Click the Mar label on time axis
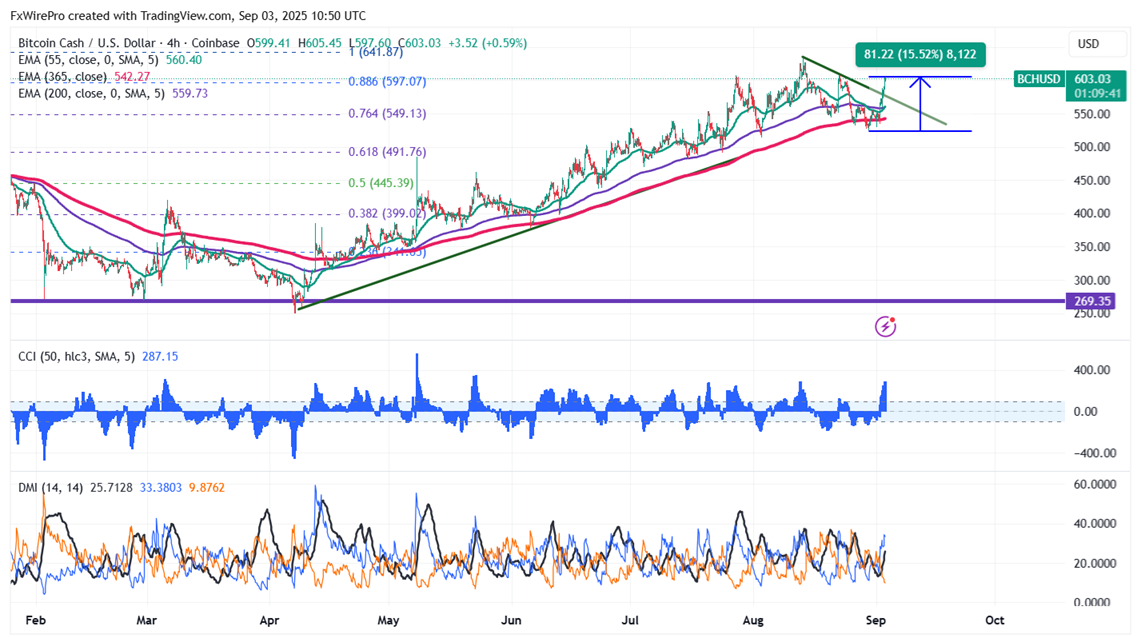The width and height of the screenshot is (1139, 637). [147, 620]
